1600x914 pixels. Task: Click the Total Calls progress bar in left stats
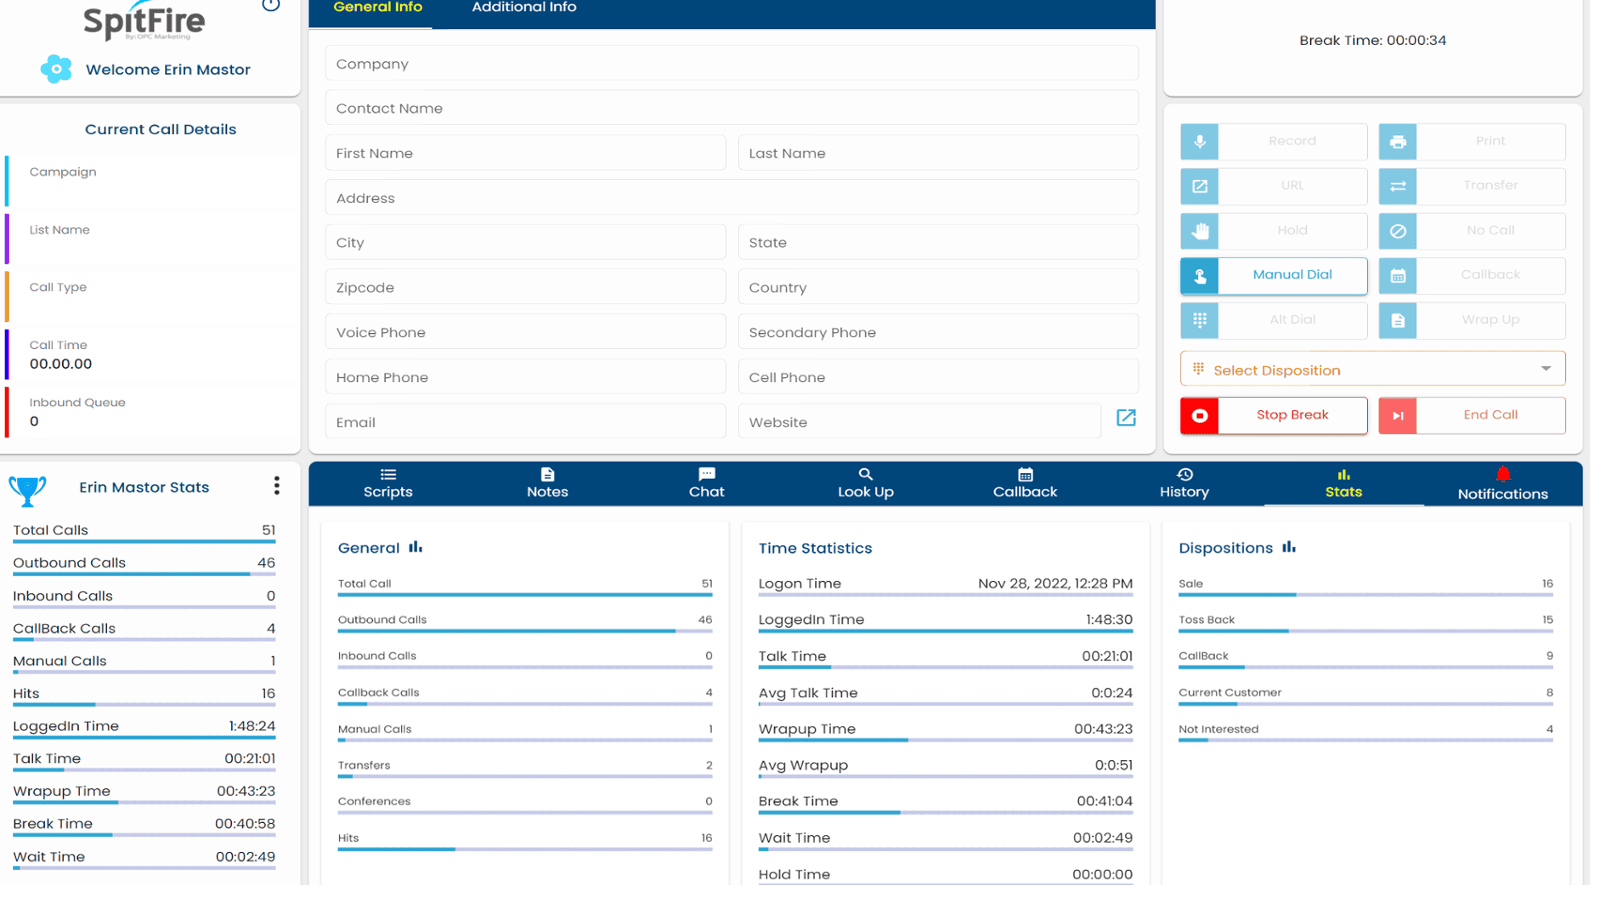[144, 542]
